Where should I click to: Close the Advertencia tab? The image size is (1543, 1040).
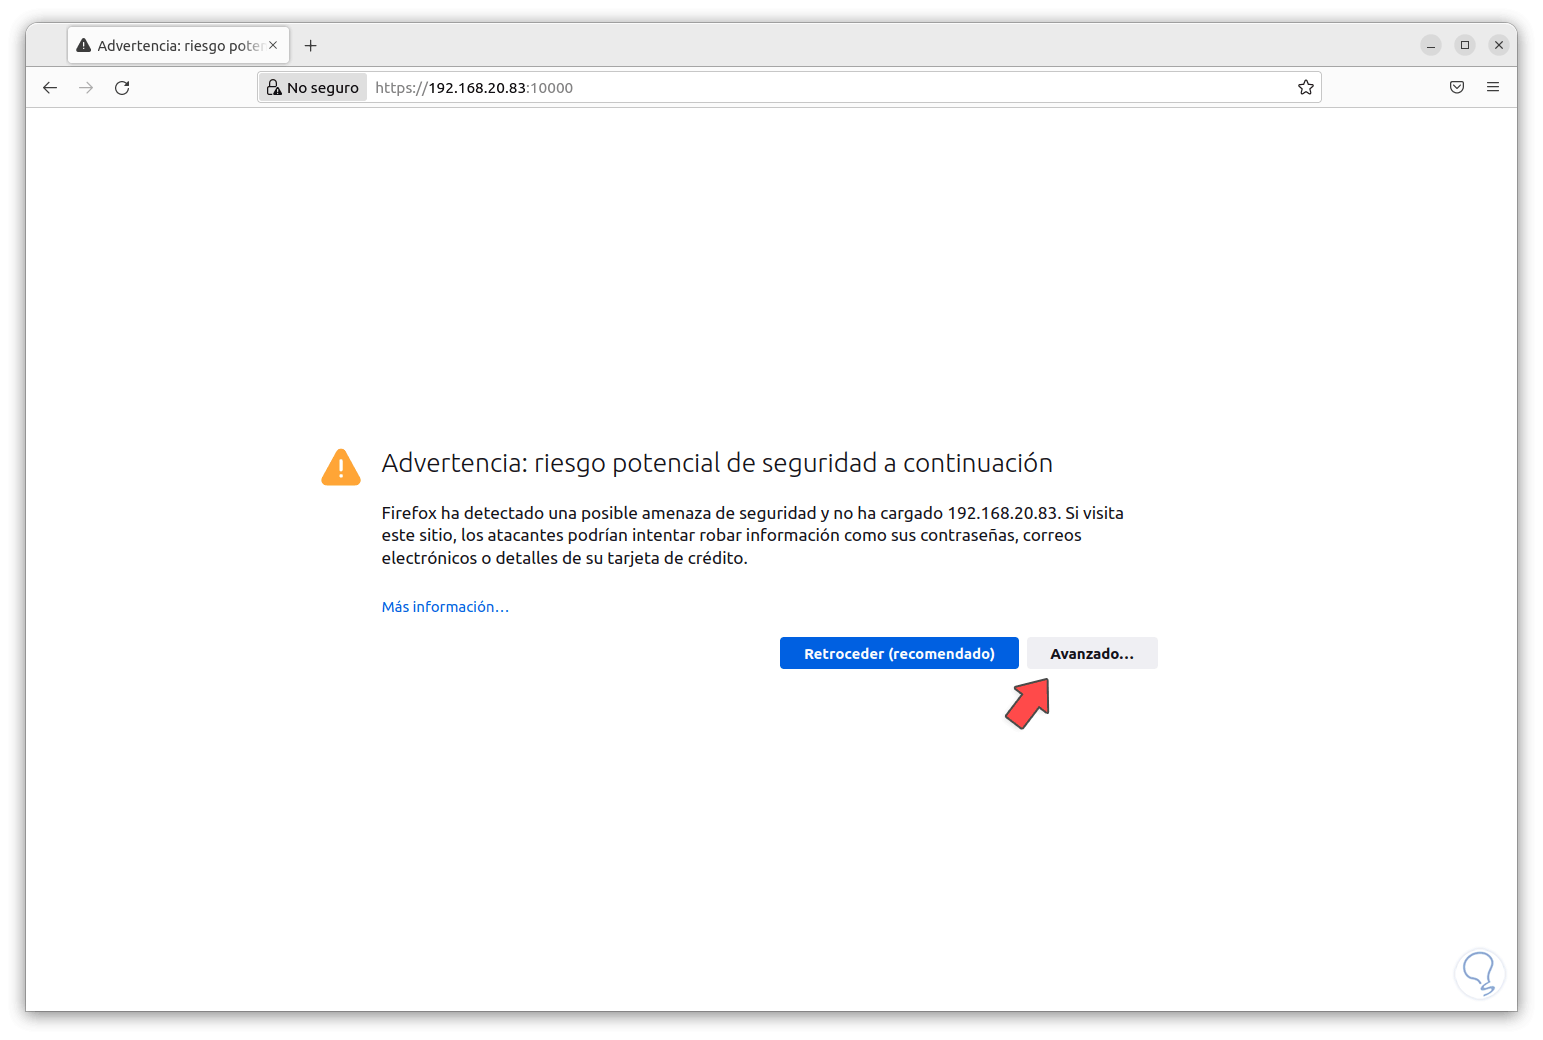[x=273, y=45]
